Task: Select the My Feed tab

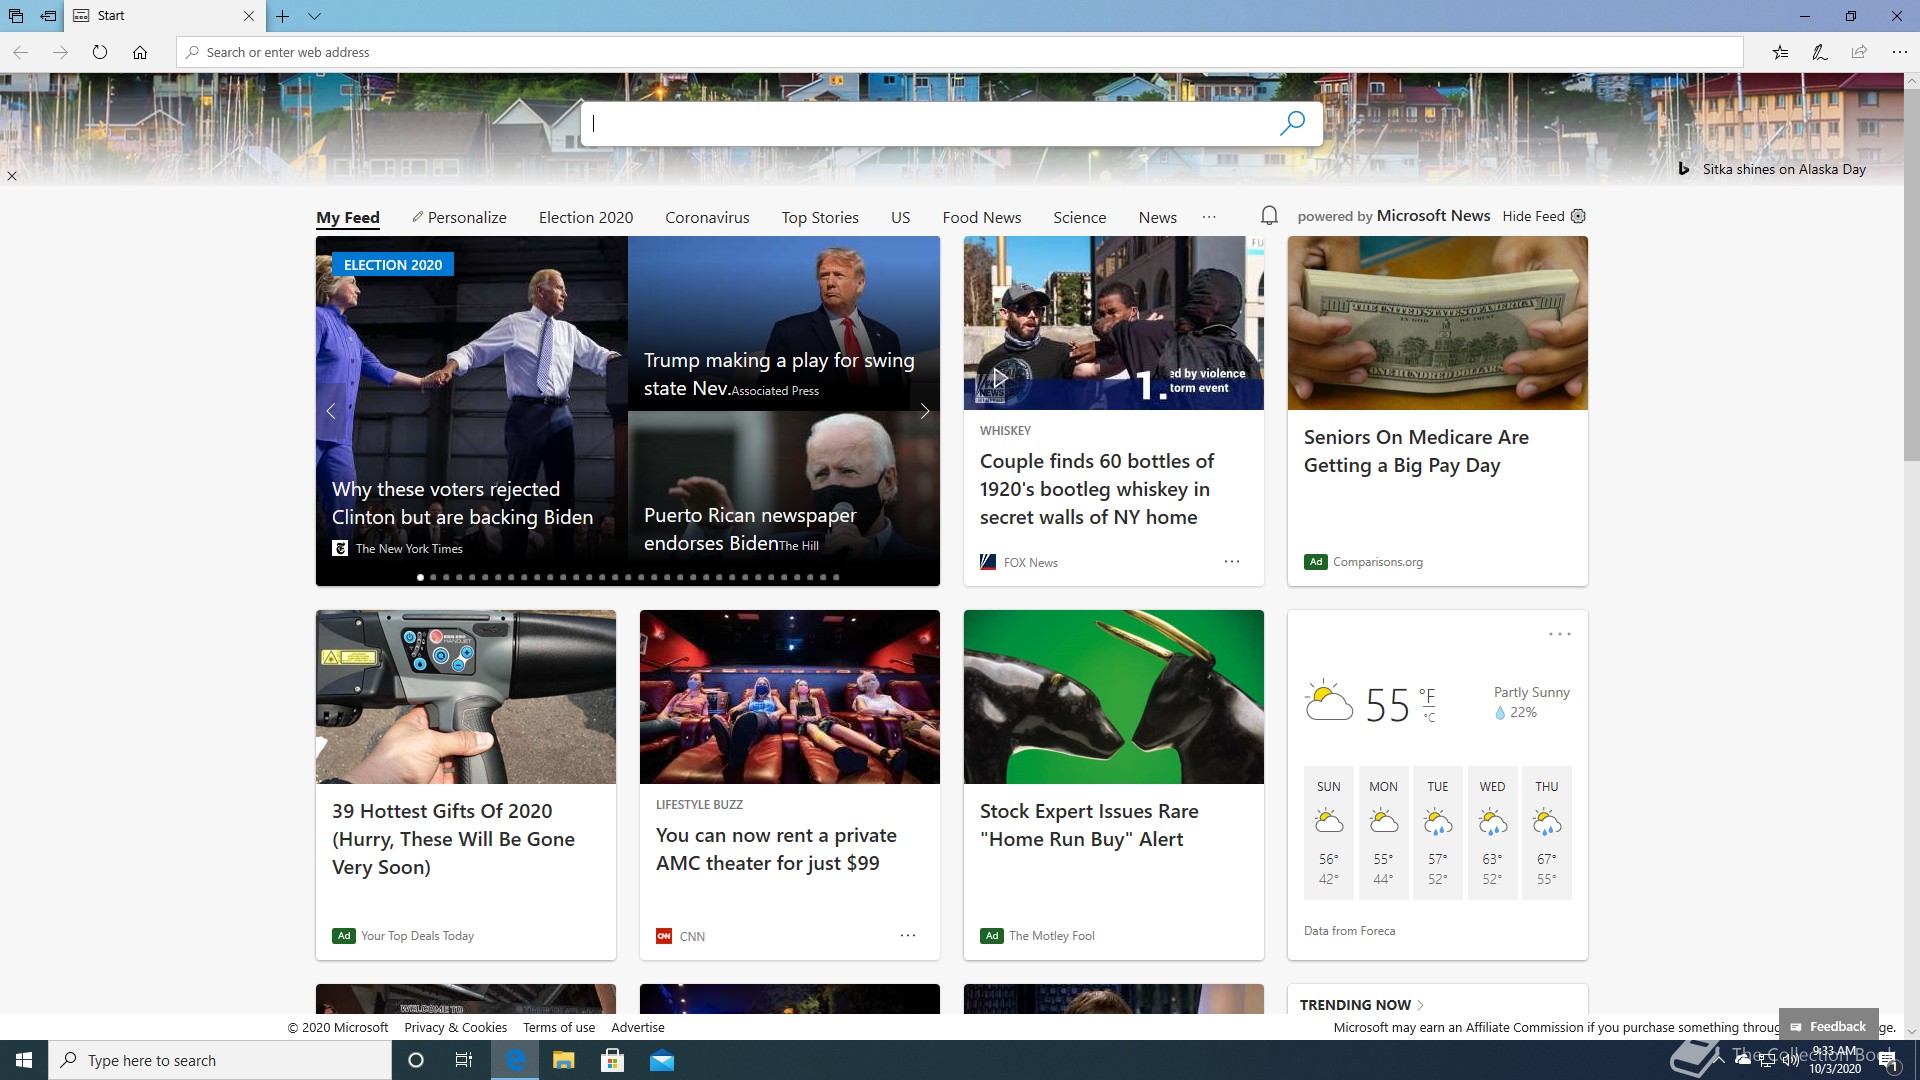Action: [348, 217]
